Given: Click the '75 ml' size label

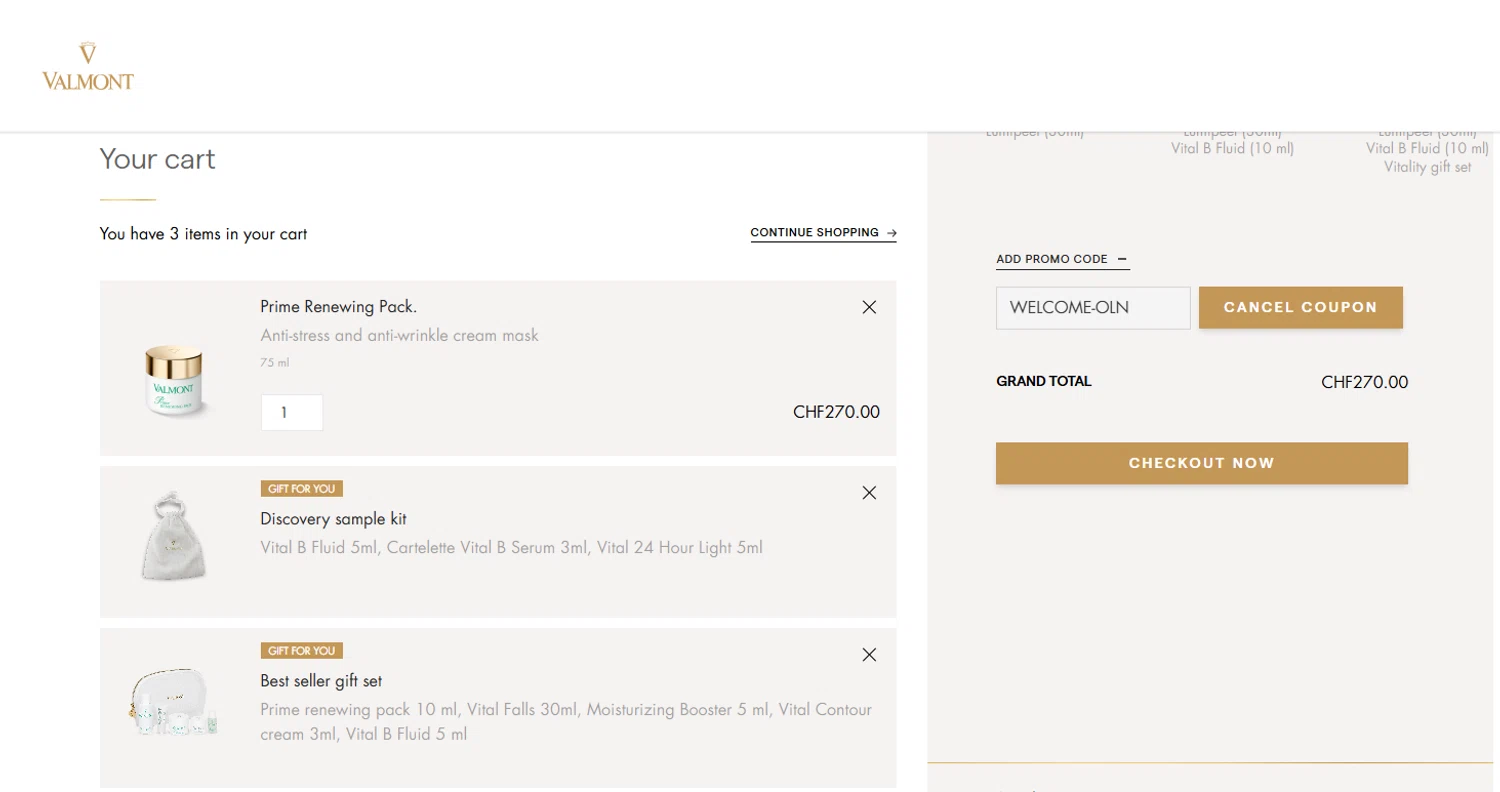Looking at the screenshot, I should tap(275, 363).
